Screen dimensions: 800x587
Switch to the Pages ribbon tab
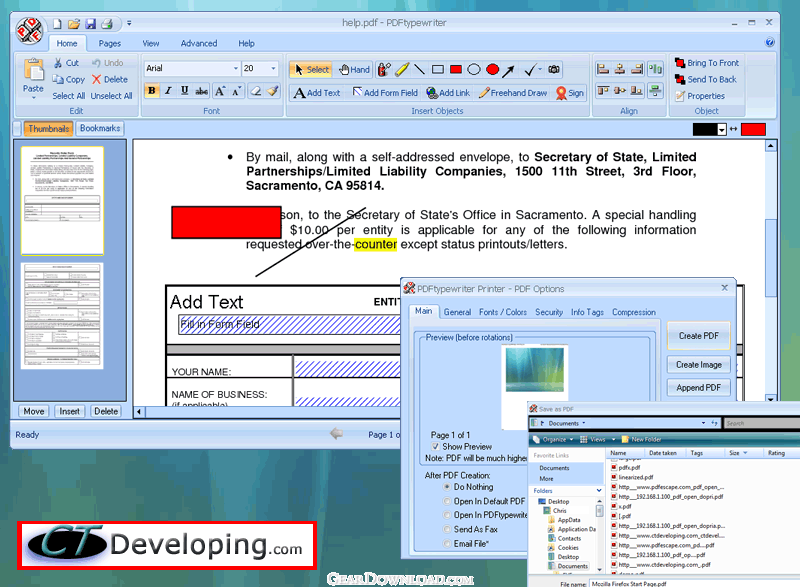click(x=110, y=43)
